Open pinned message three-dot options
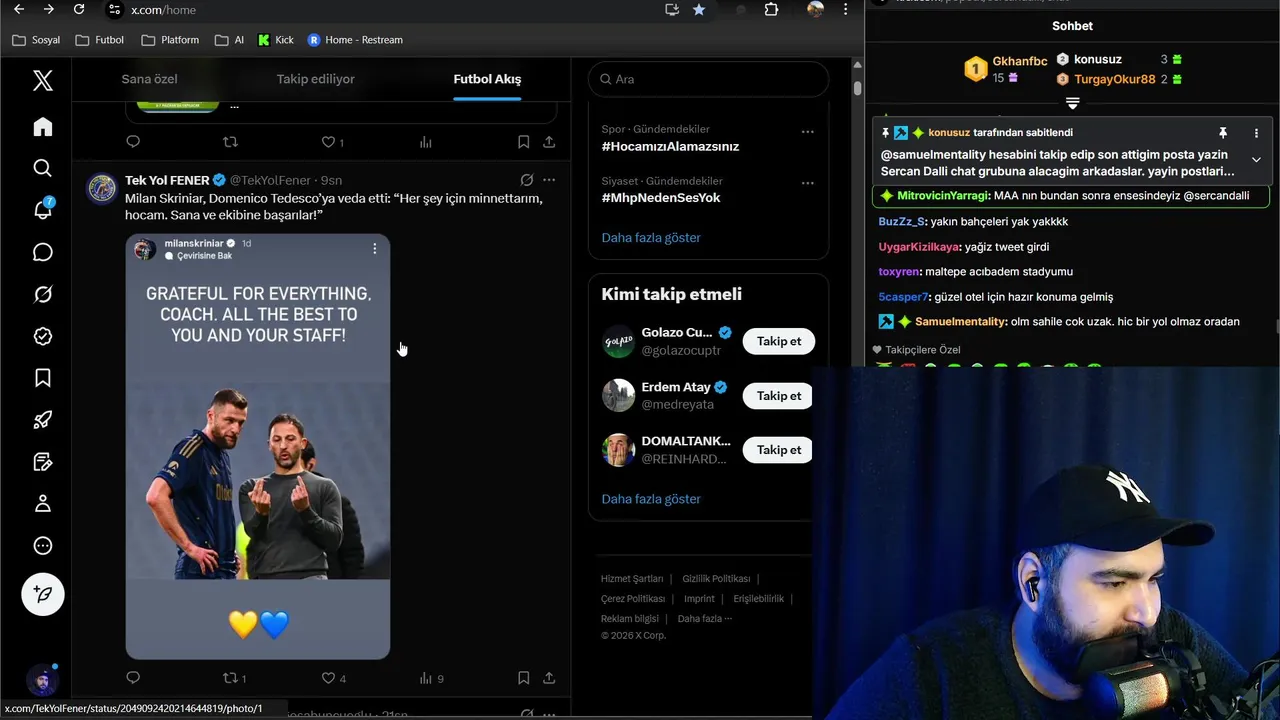Viewport: 1280px width, 720px height. click(x=1256, y=133)
